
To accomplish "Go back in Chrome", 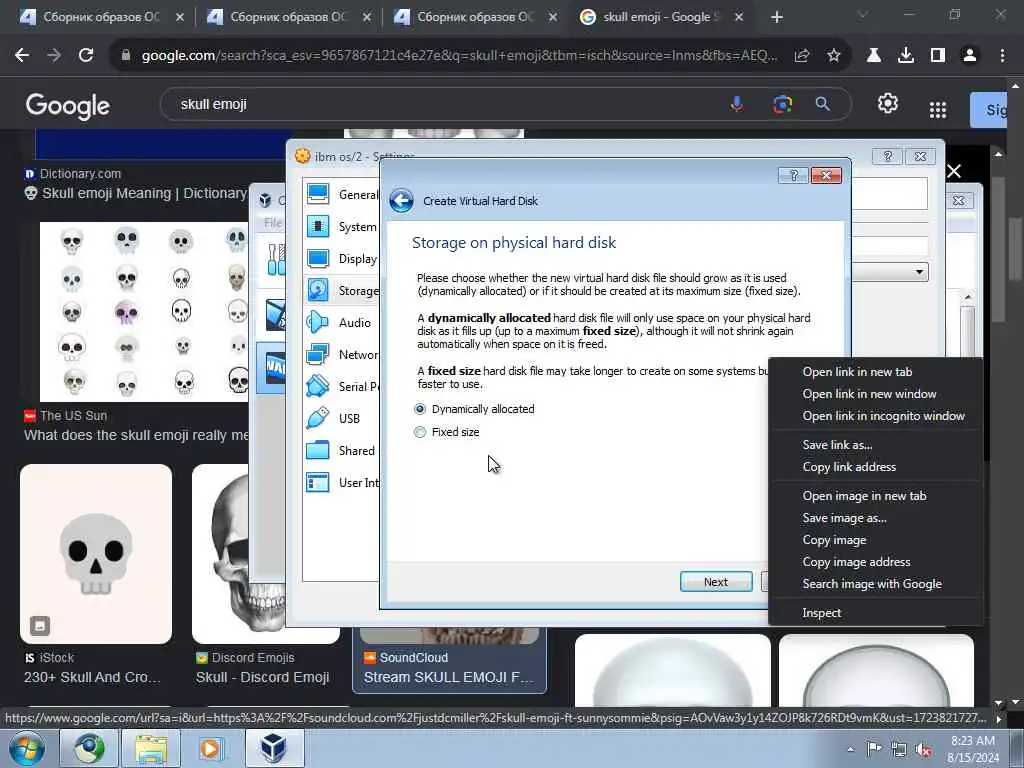I will pyautogui.click(x=22, y=56).
